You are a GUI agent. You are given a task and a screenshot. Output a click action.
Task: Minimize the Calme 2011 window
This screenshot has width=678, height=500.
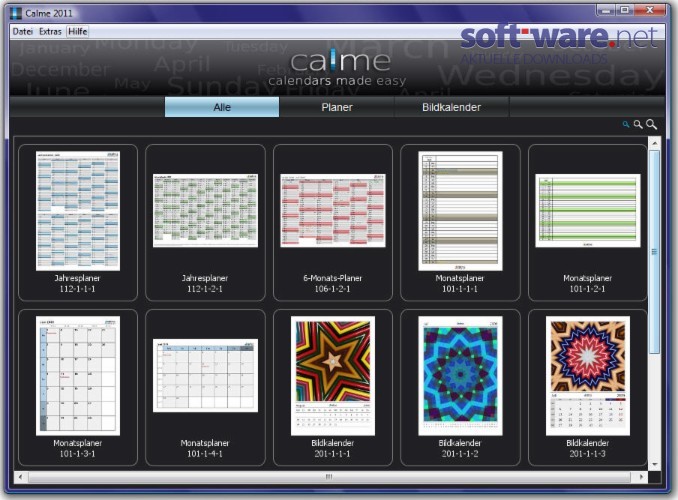click(606, 10)
